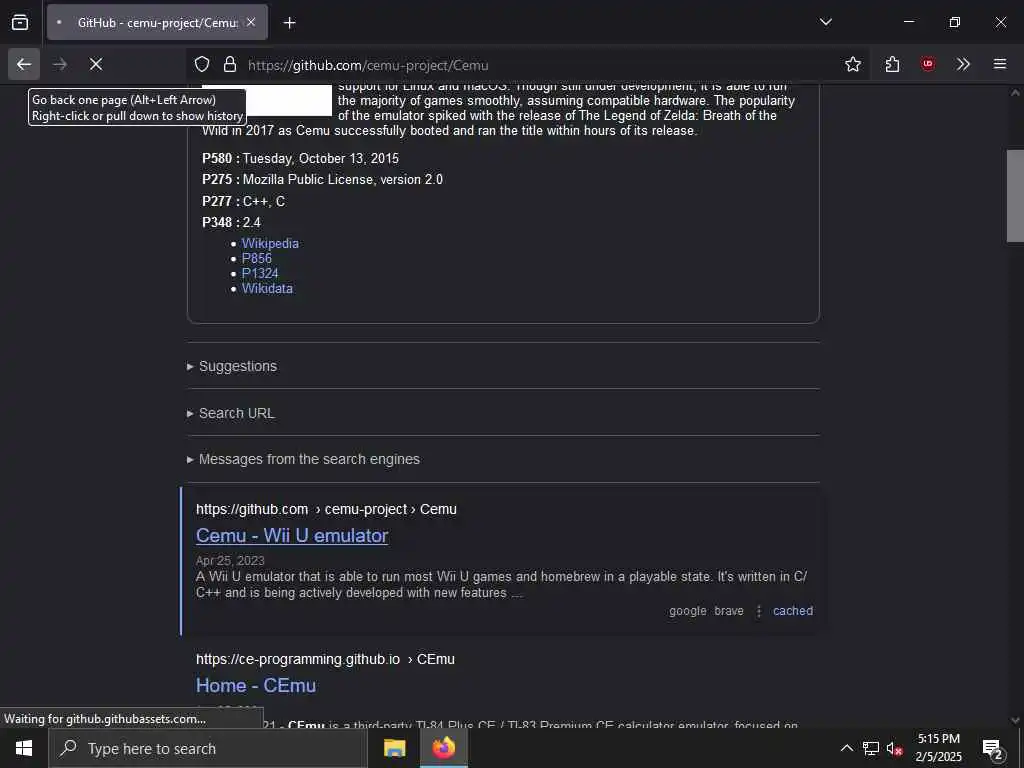Open the Wikipedia link
Image resolution: width=1024 pixels, height=768 pixels.
pos(270,243)
